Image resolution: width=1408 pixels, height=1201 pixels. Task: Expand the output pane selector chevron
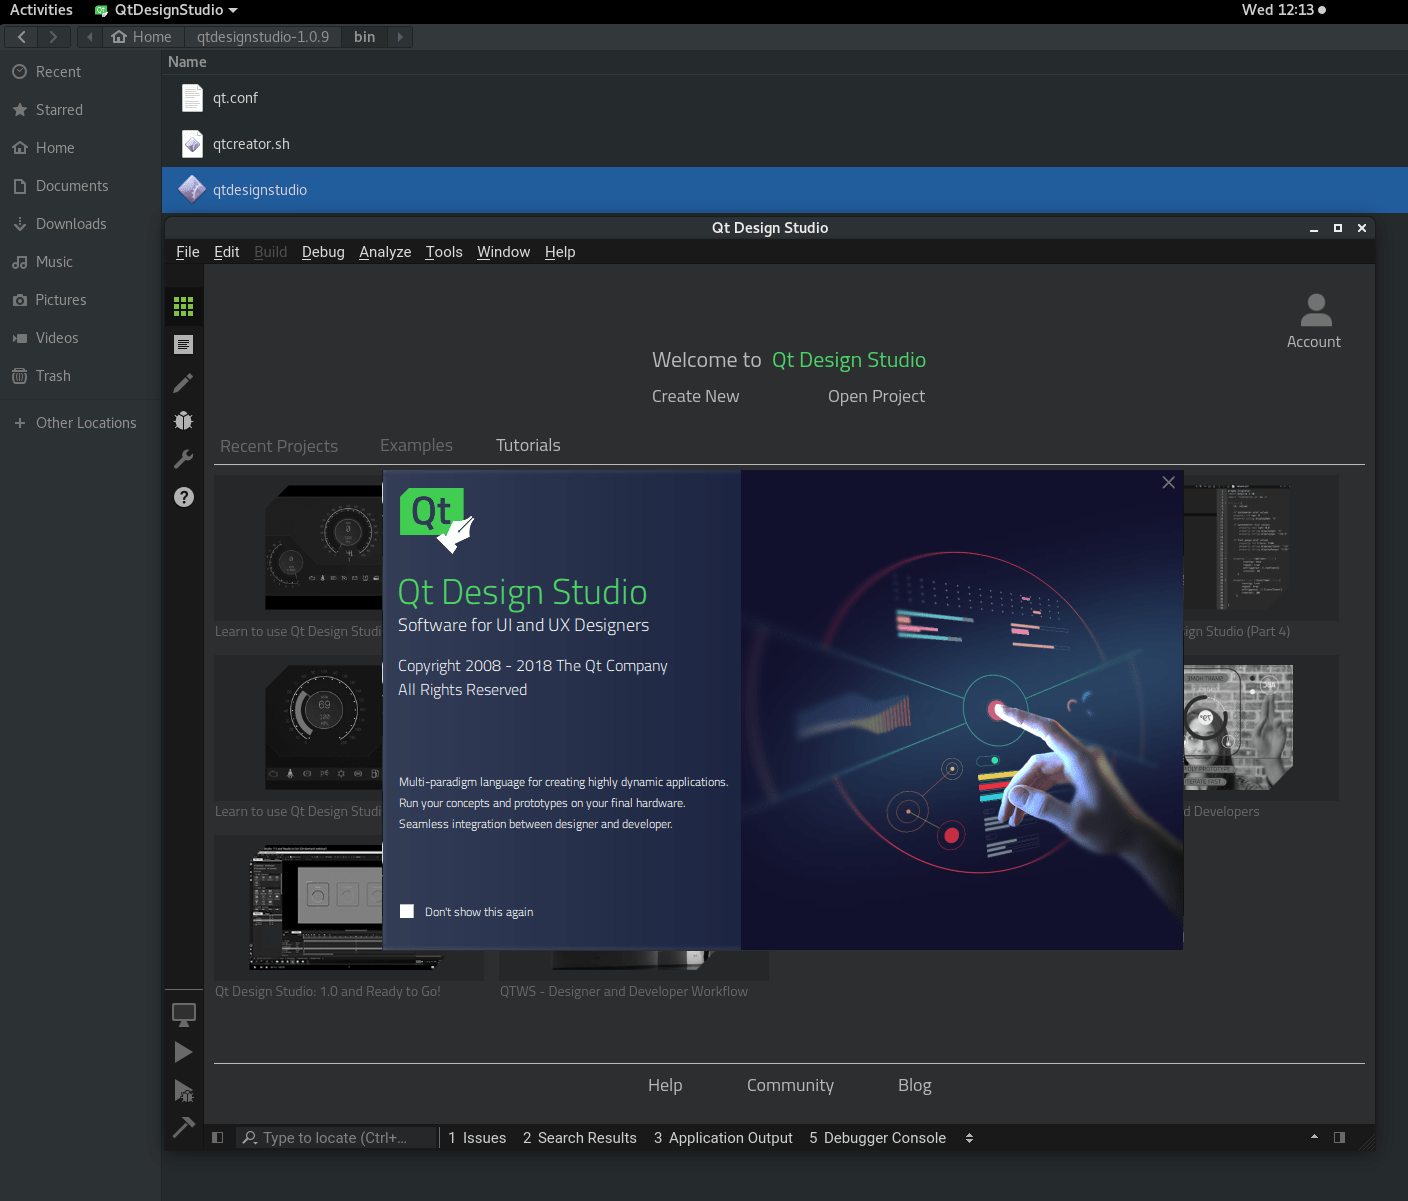969,1137
